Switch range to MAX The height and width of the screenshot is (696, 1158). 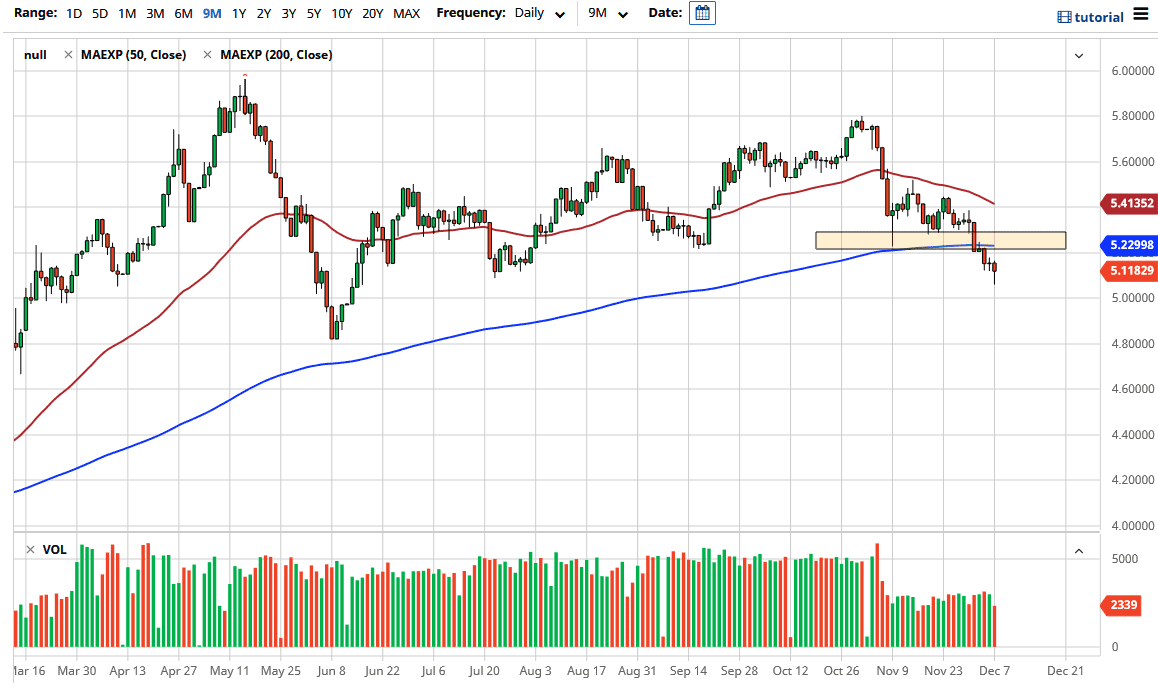pyautogui.click(x=406, y=13)
